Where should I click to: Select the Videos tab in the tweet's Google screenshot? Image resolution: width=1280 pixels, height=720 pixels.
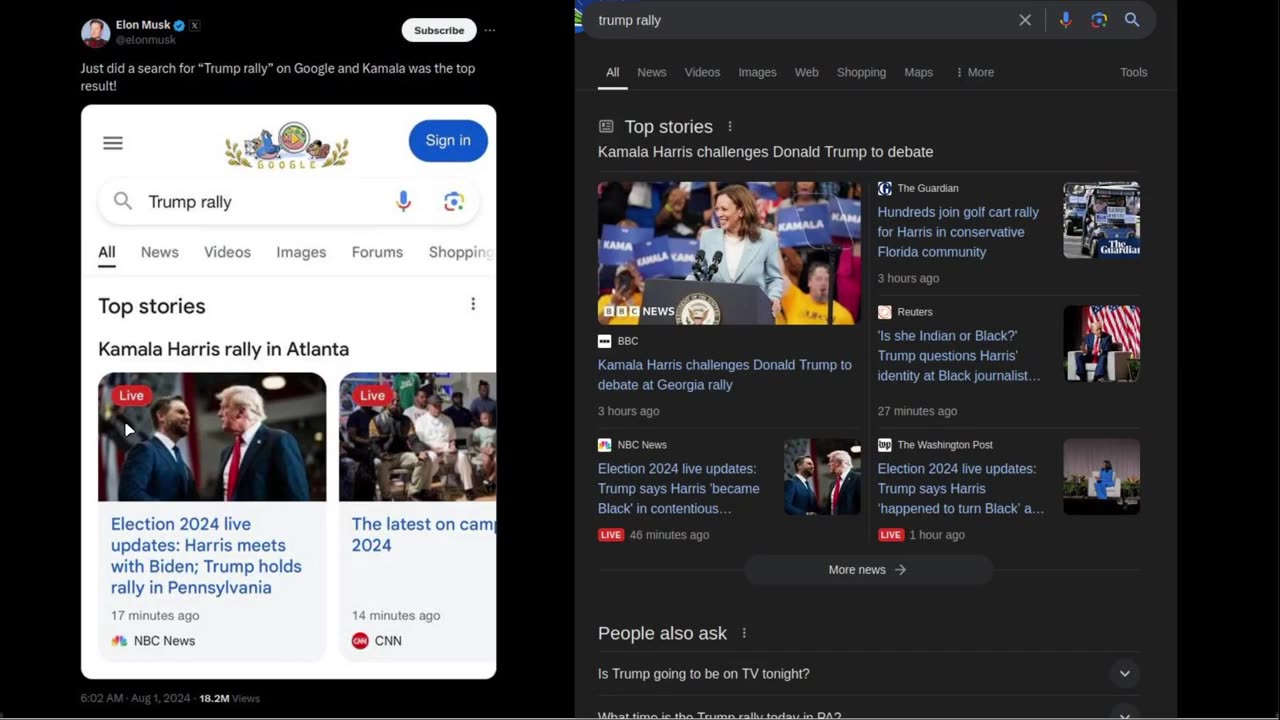click(x=227, y=252)
